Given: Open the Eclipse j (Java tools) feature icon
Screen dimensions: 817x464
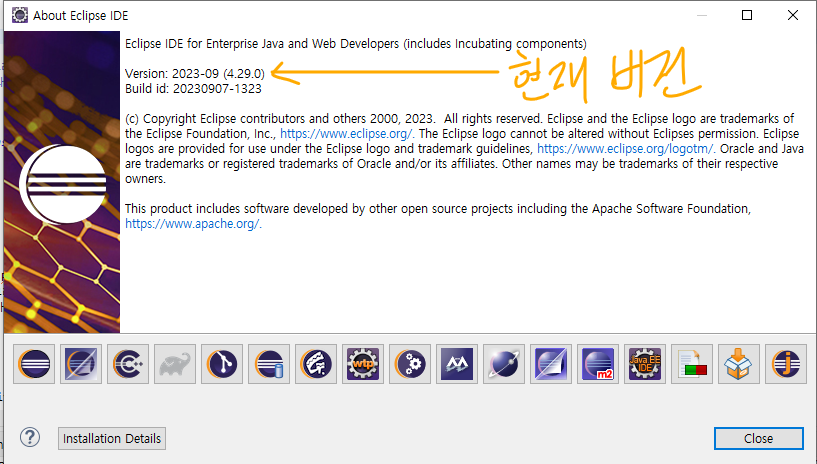Looking at the screenshot, I should pyautogui.click(x=786, y=364).
